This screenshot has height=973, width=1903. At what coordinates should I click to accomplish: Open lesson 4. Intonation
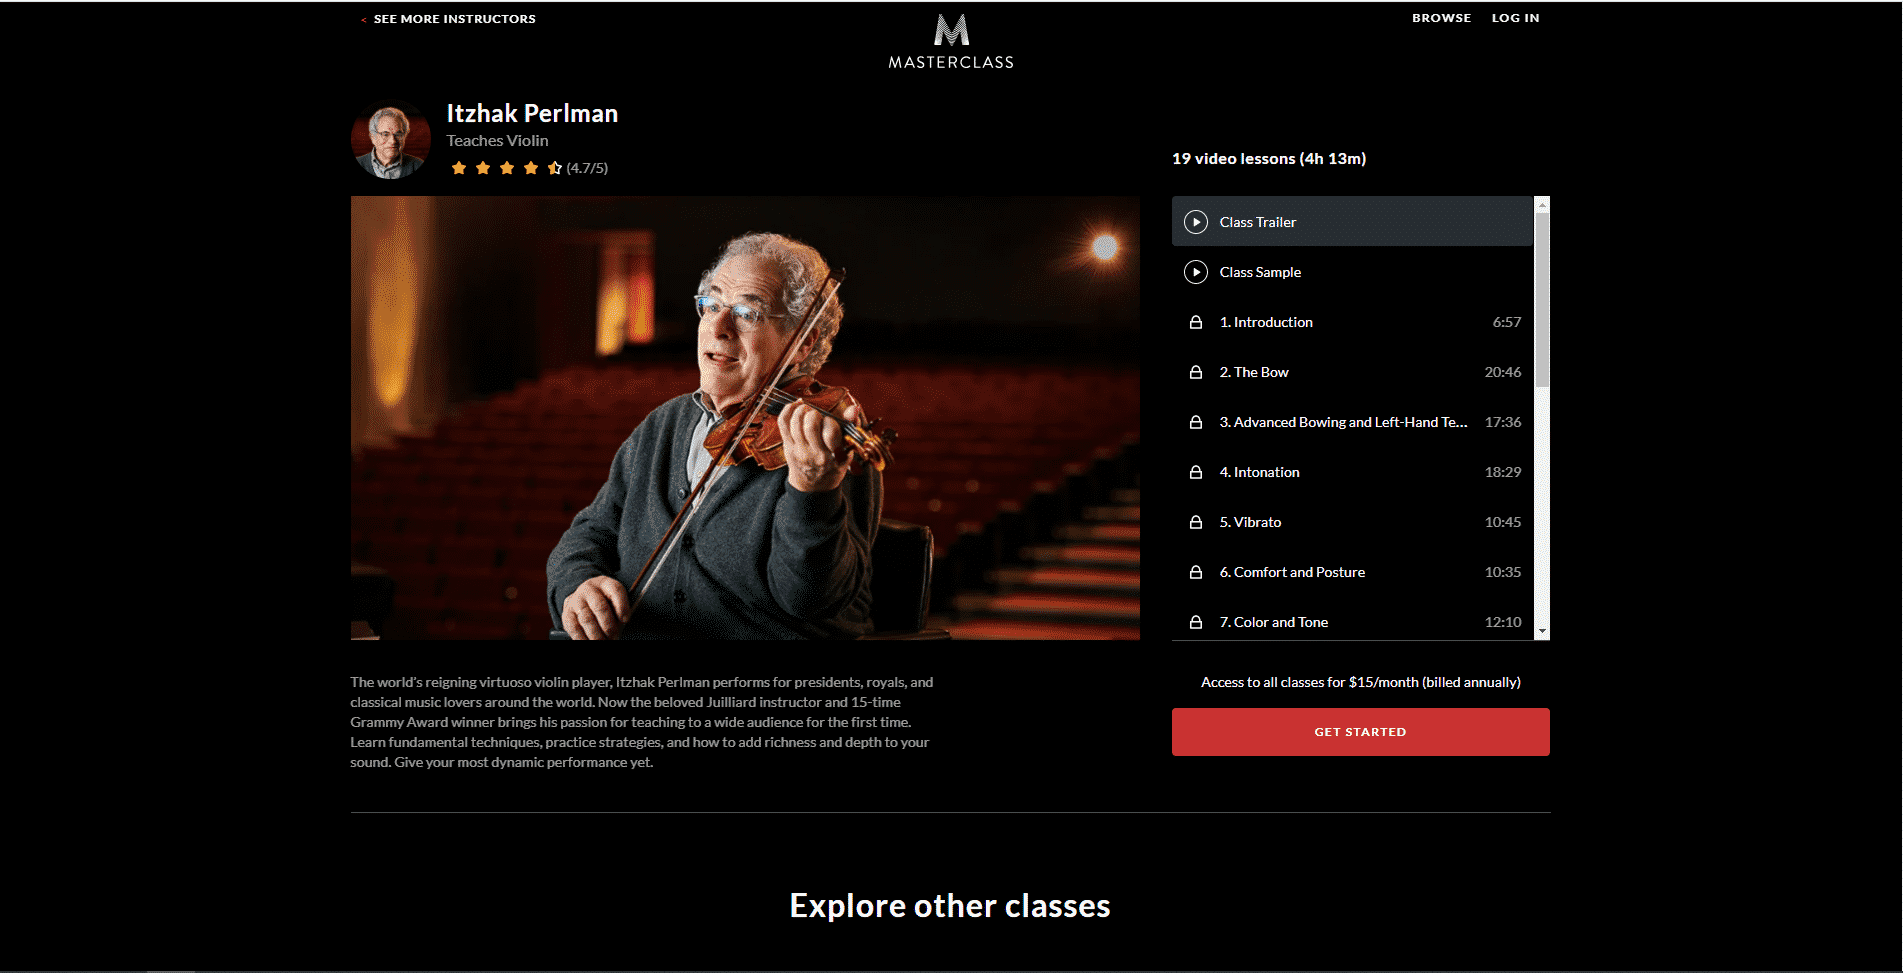pos(1352,472)
